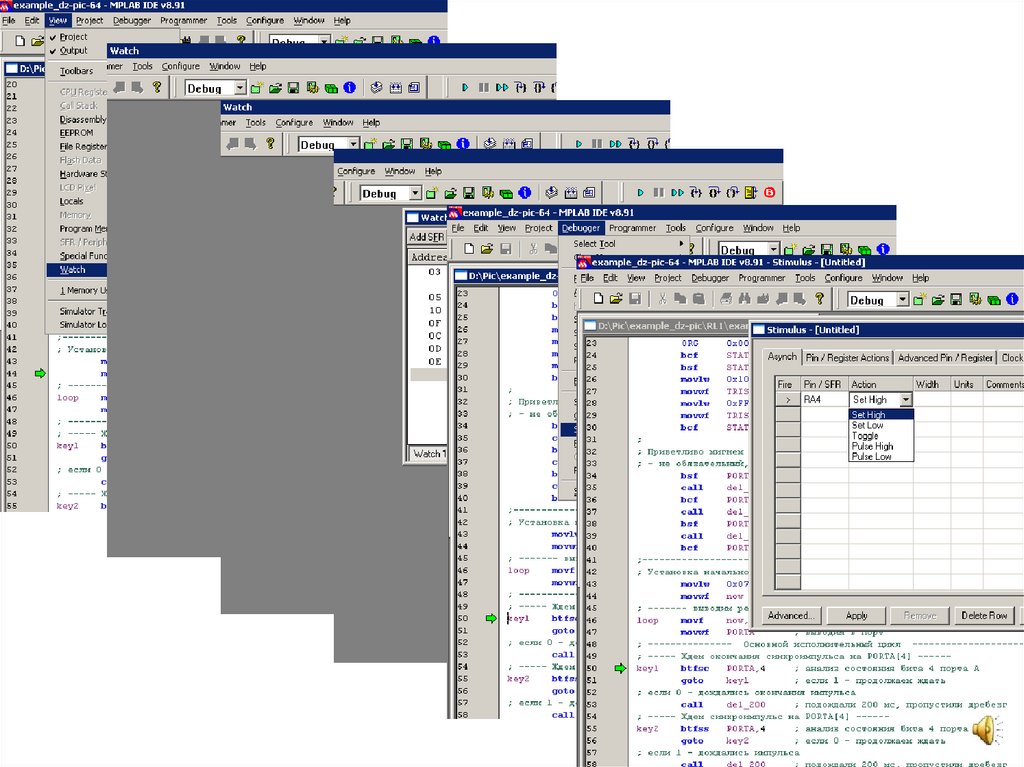Click blue info icon in Stimulus window toolbar
Image resolution: width=1024 pixels, height=767 pixels.
pos(1012,299)
